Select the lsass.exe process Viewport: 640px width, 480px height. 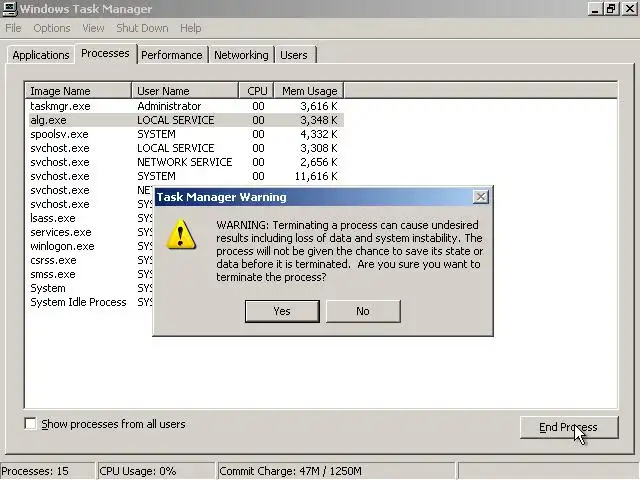tap(53, 218)
